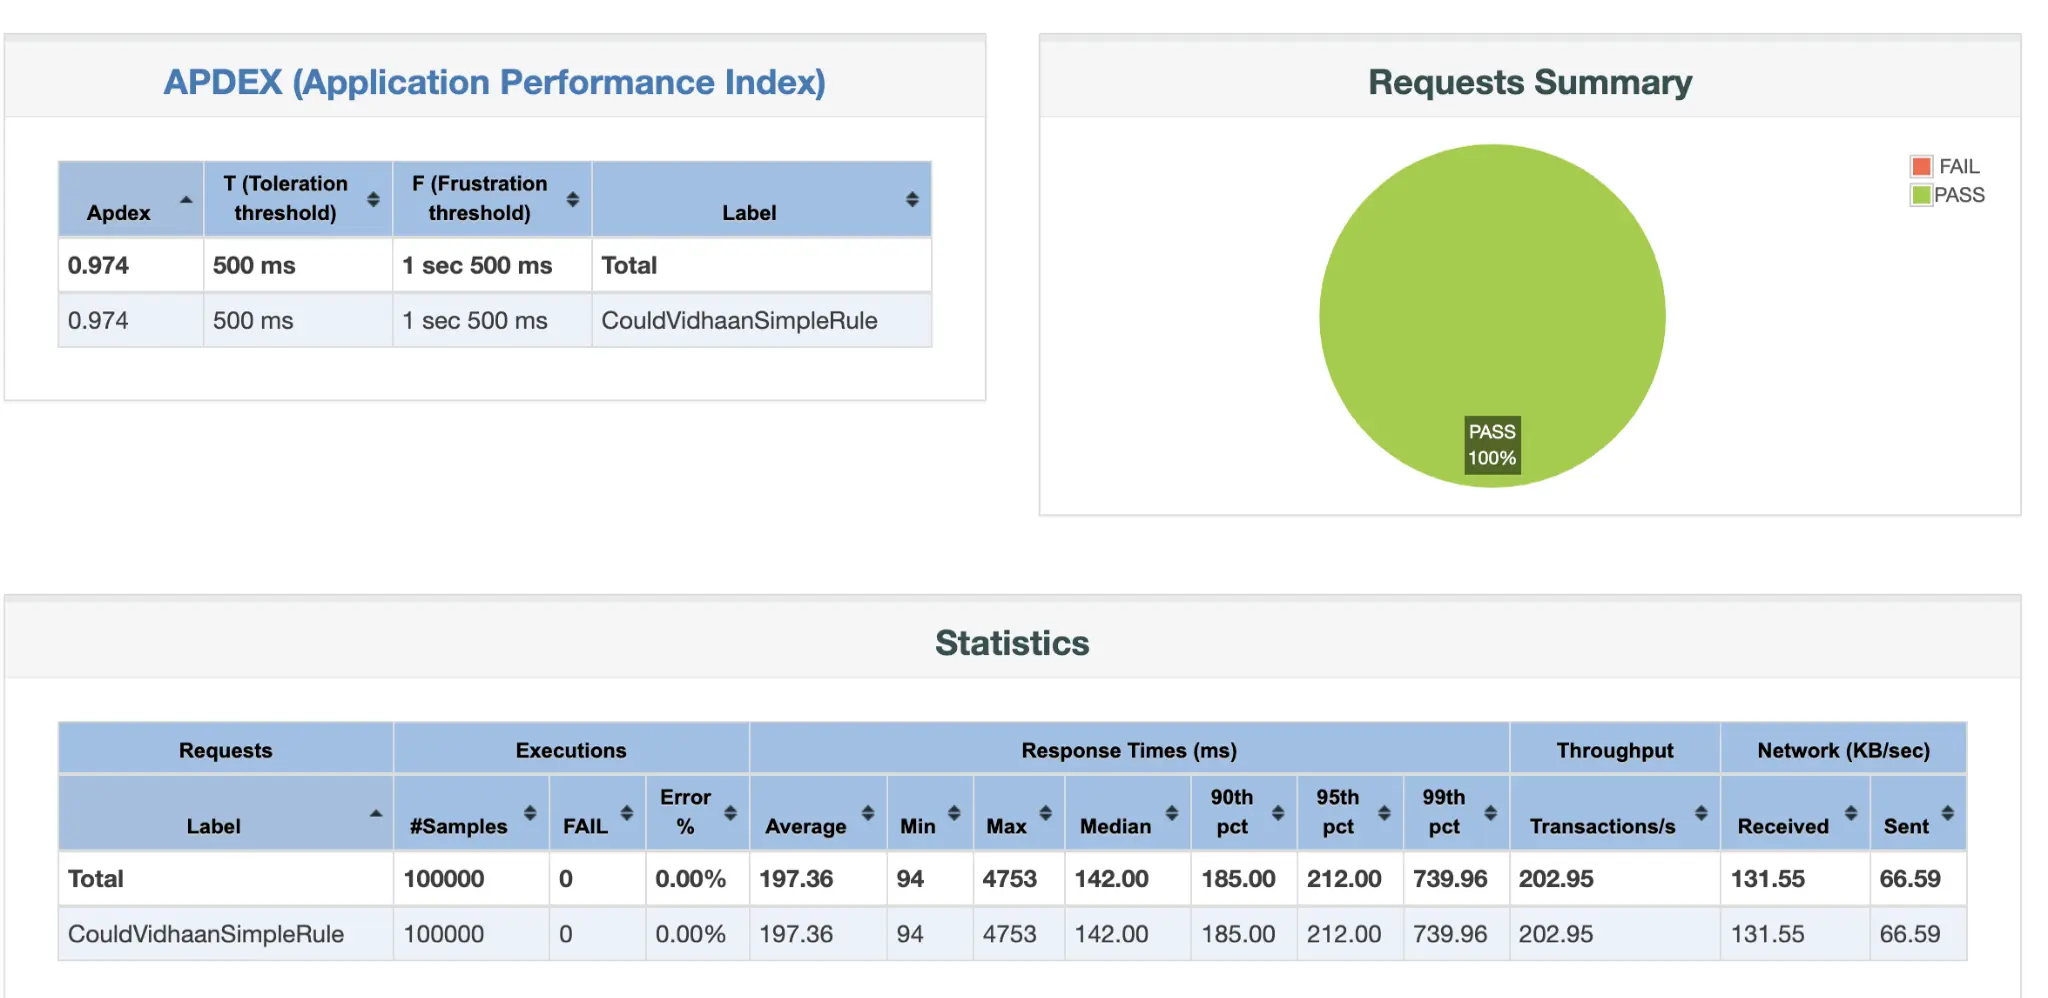This screenshot has width=2048, height=998.
Task: Click sort arrows beside Received header
Action: point(1851,813)
